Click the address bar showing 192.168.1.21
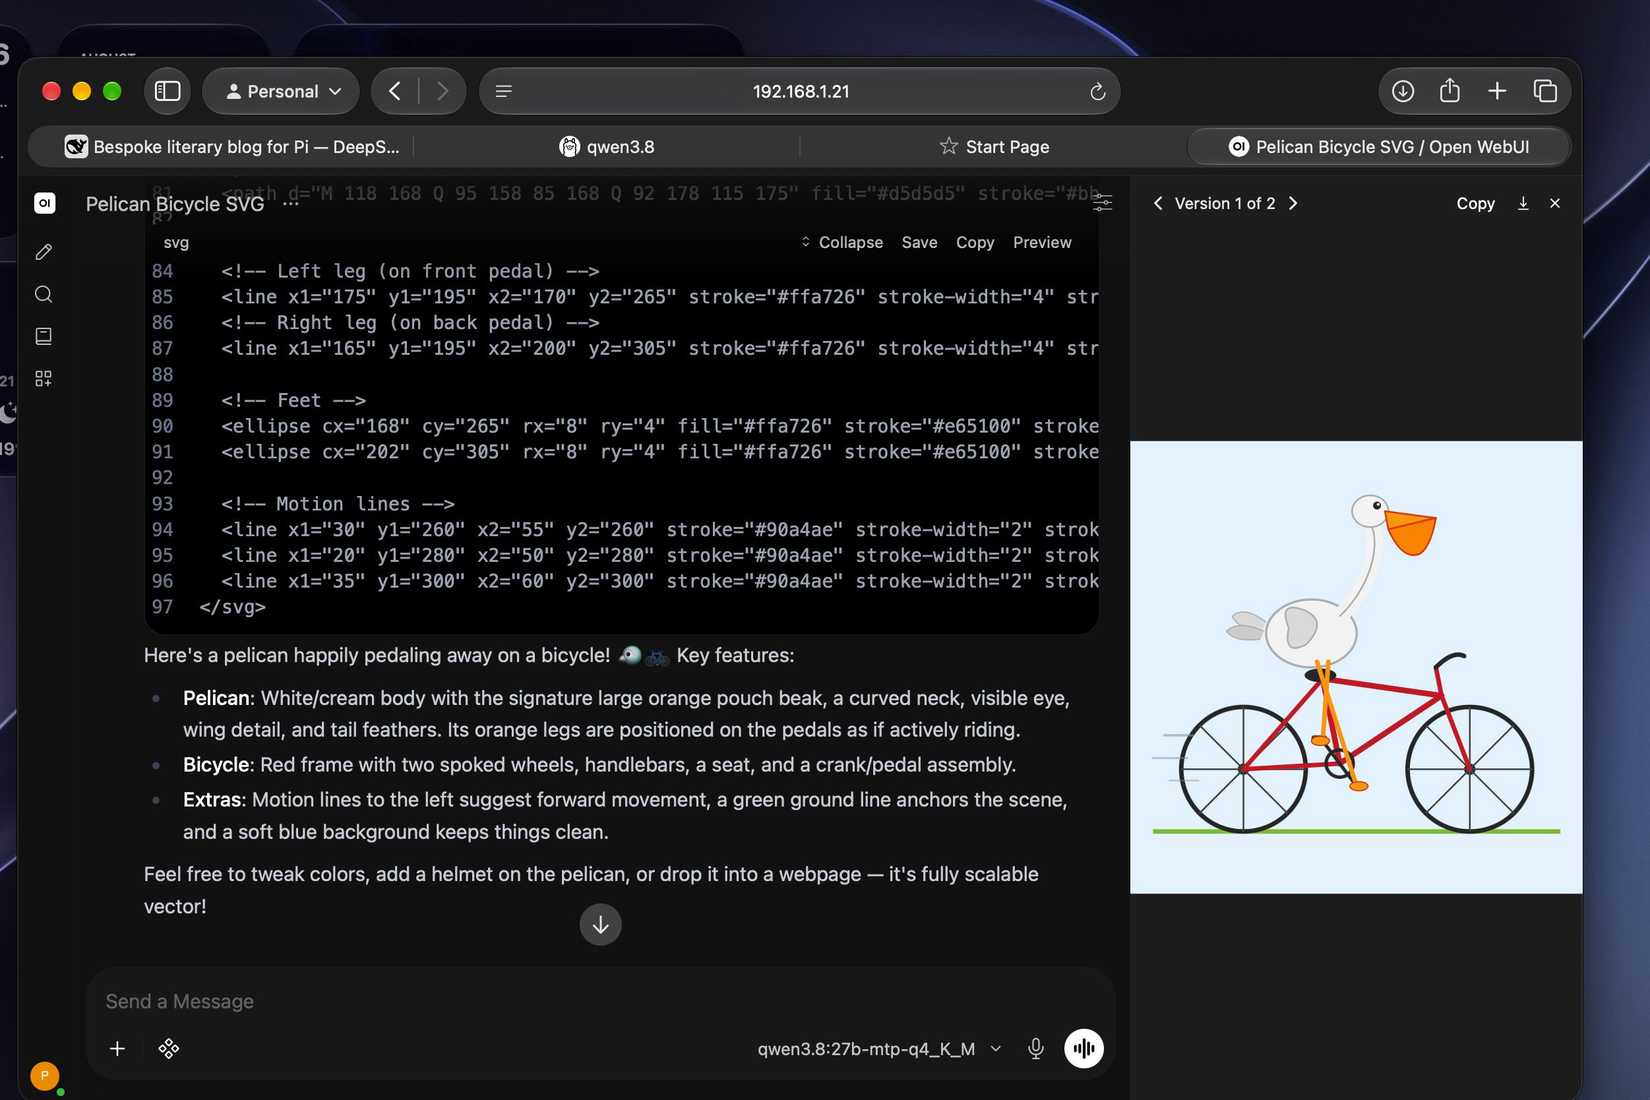 (x=800, y=91)
